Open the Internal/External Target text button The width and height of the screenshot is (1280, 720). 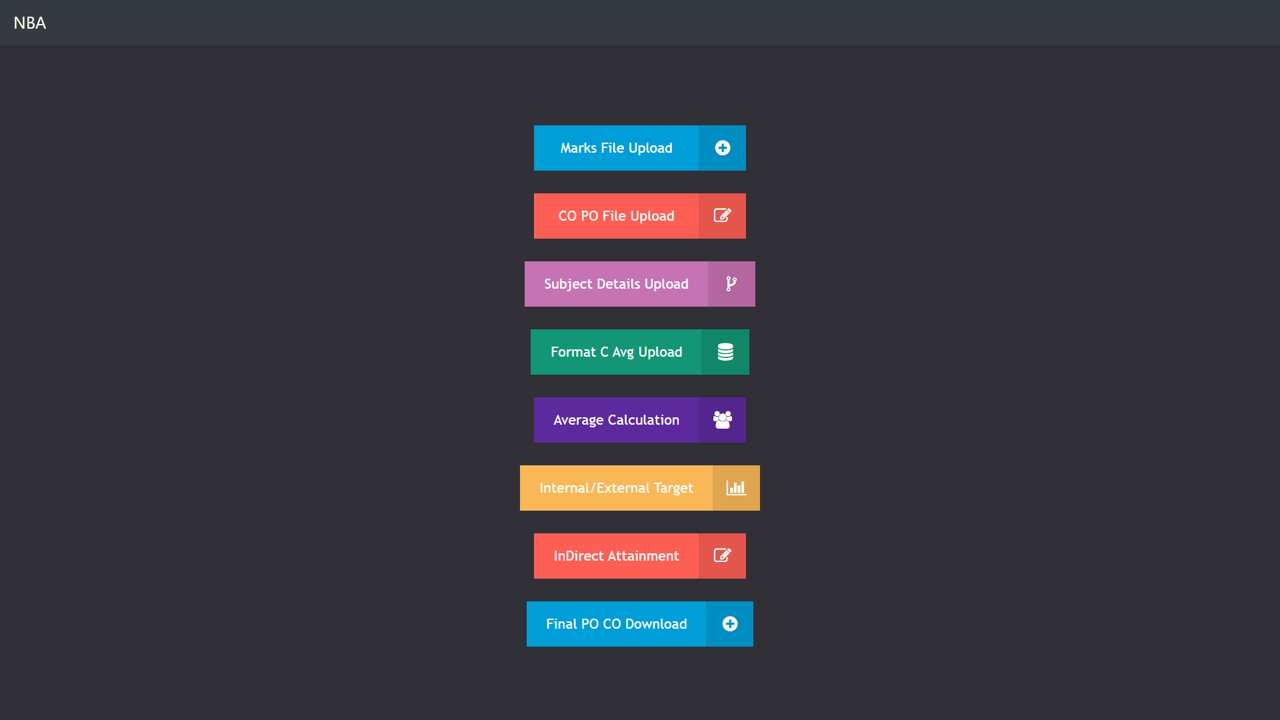[616, 488]
